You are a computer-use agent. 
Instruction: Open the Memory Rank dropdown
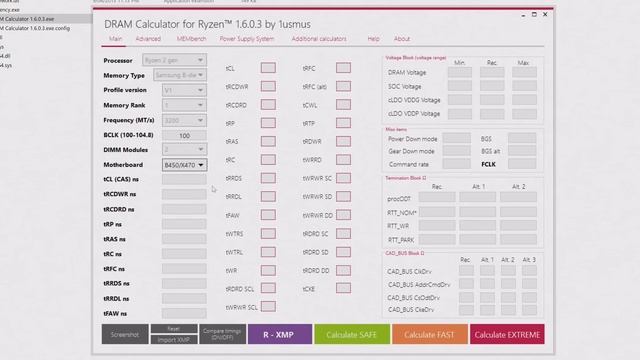(184, 105)
